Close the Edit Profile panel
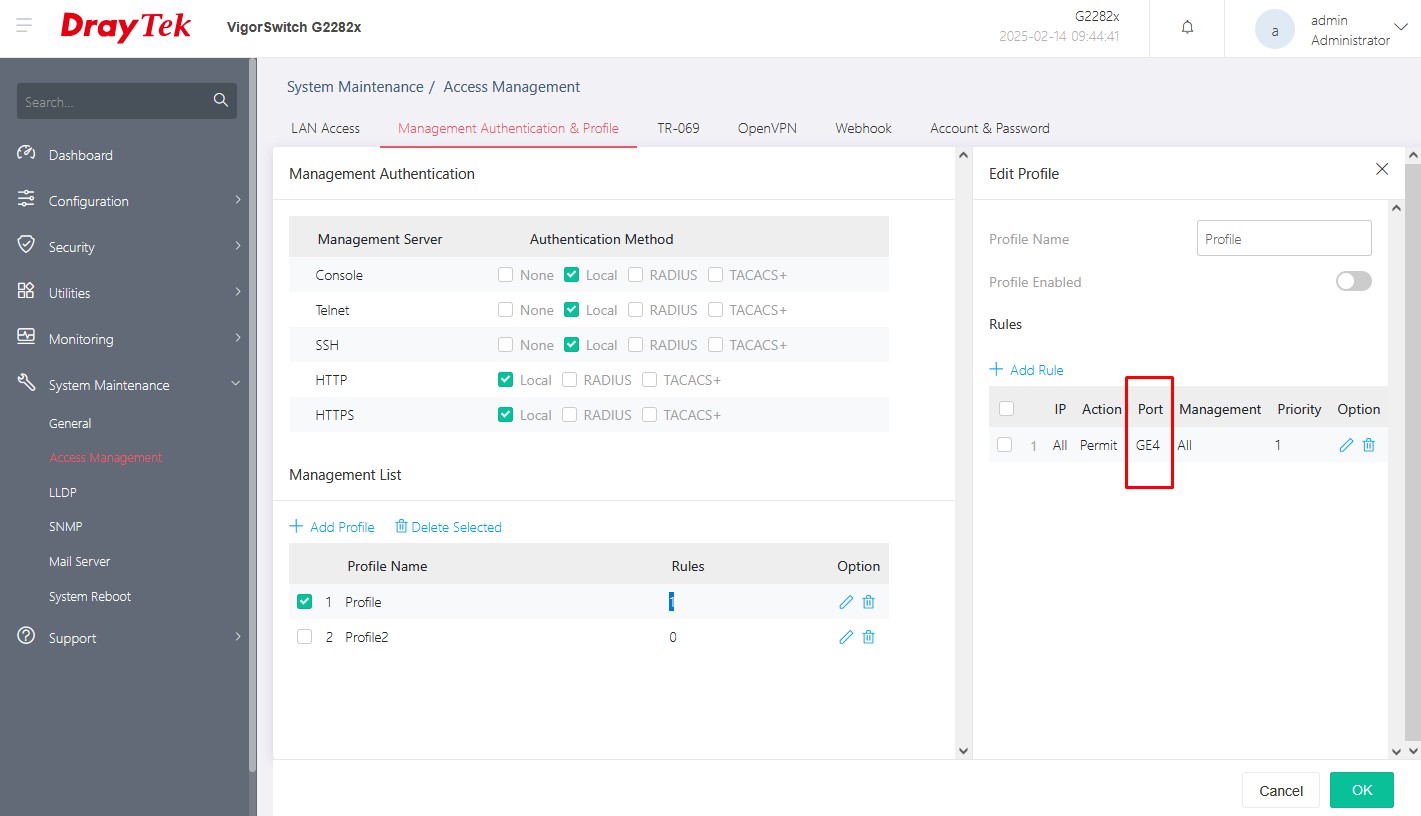The height and width of the screenshot is (816, 1421). (1382, 170)
